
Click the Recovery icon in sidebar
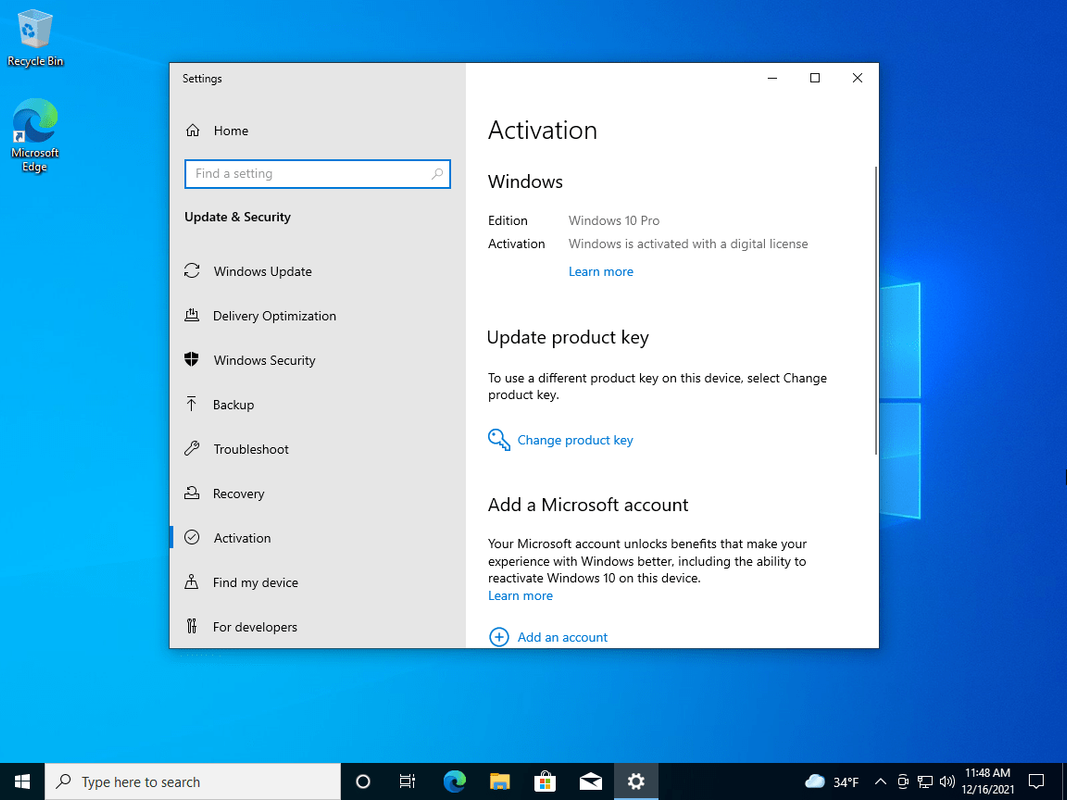point(192,493)
